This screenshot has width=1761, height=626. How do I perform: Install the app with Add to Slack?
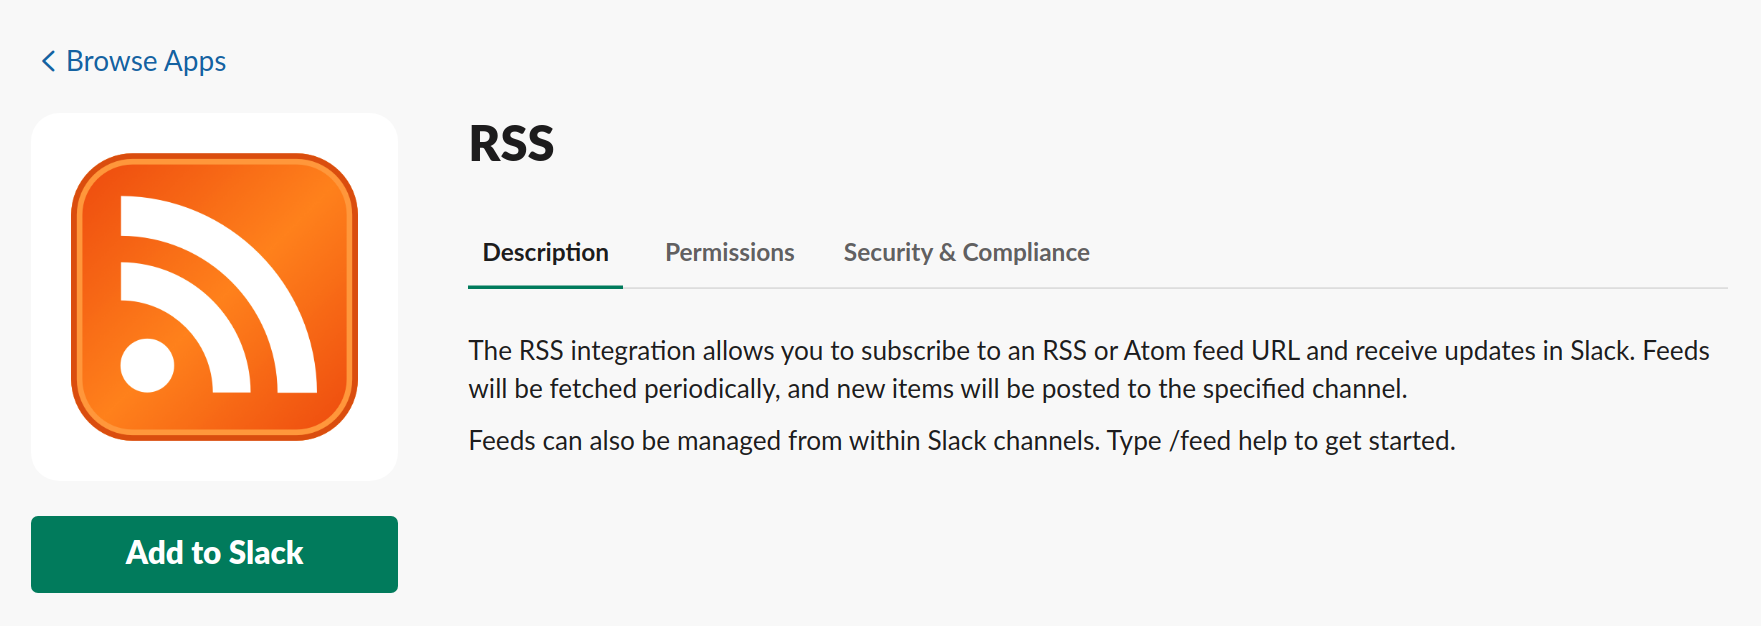coord(214,554)
